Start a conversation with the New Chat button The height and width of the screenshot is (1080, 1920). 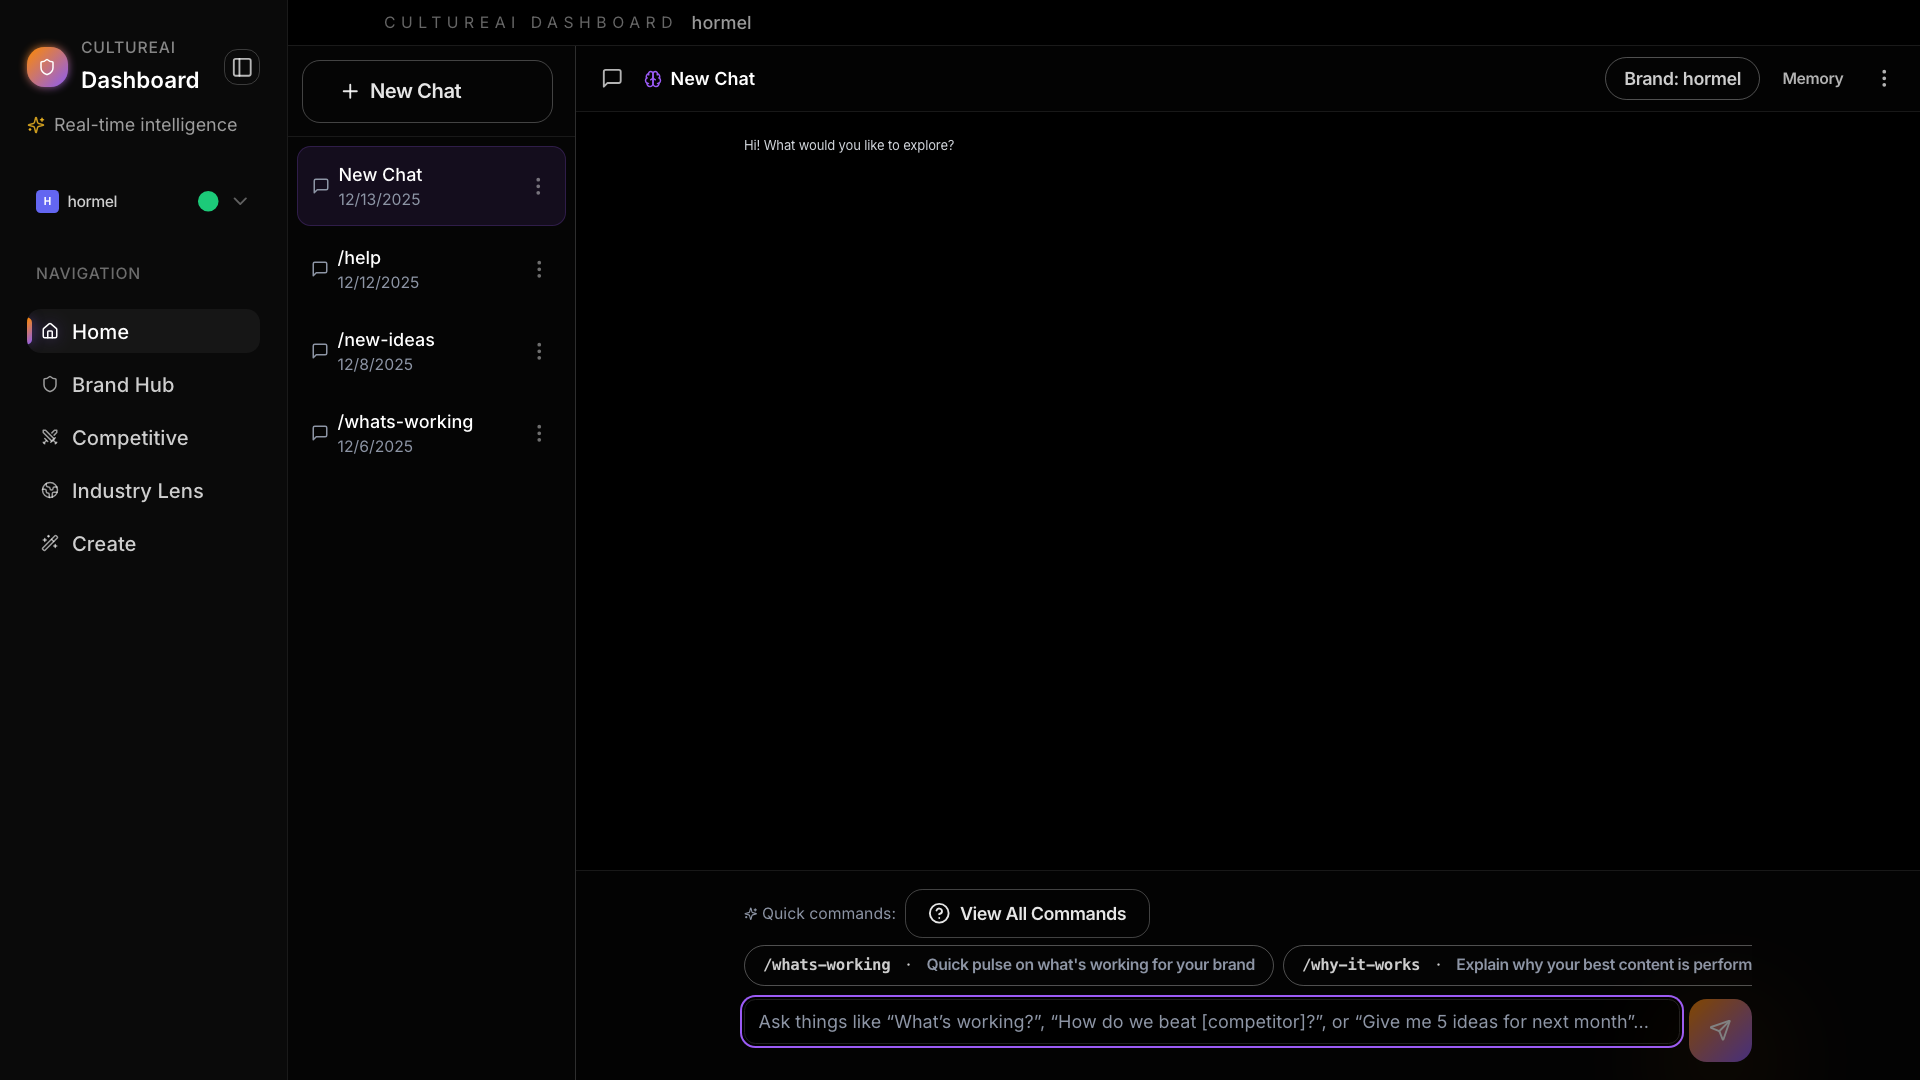(427, 91)
